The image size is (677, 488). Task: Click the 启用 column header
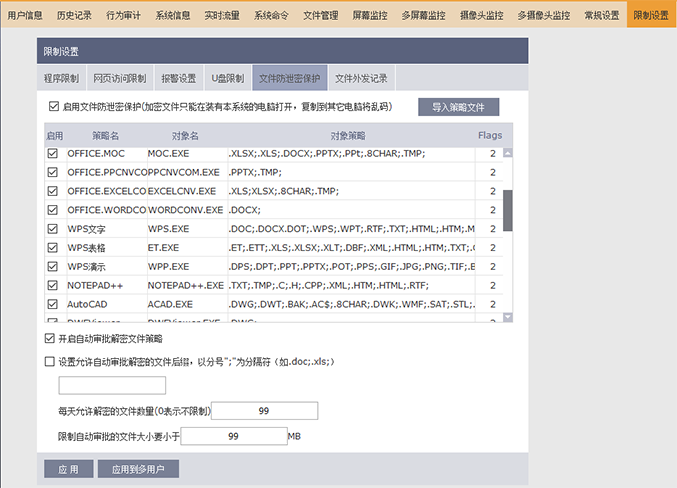[55, 136]
